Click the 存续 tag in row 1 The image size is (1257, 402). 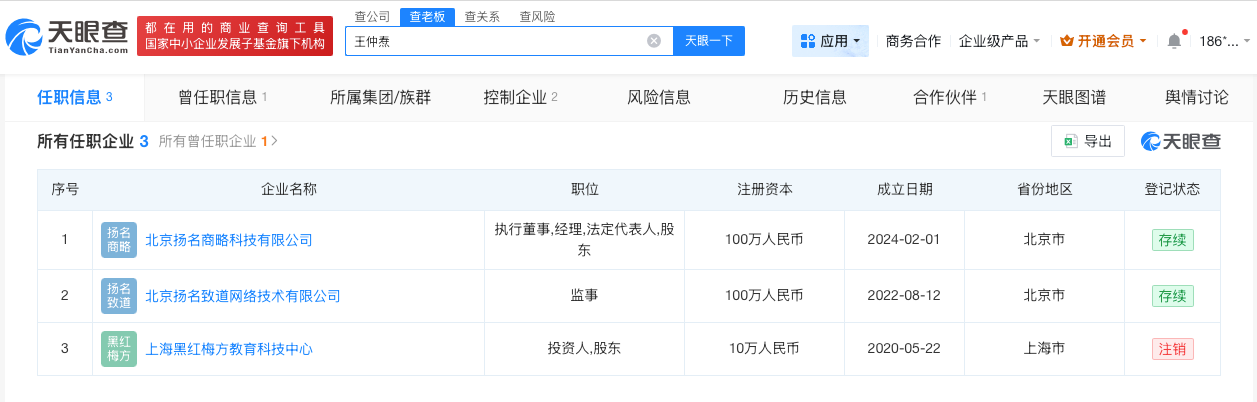(1172, 240)
